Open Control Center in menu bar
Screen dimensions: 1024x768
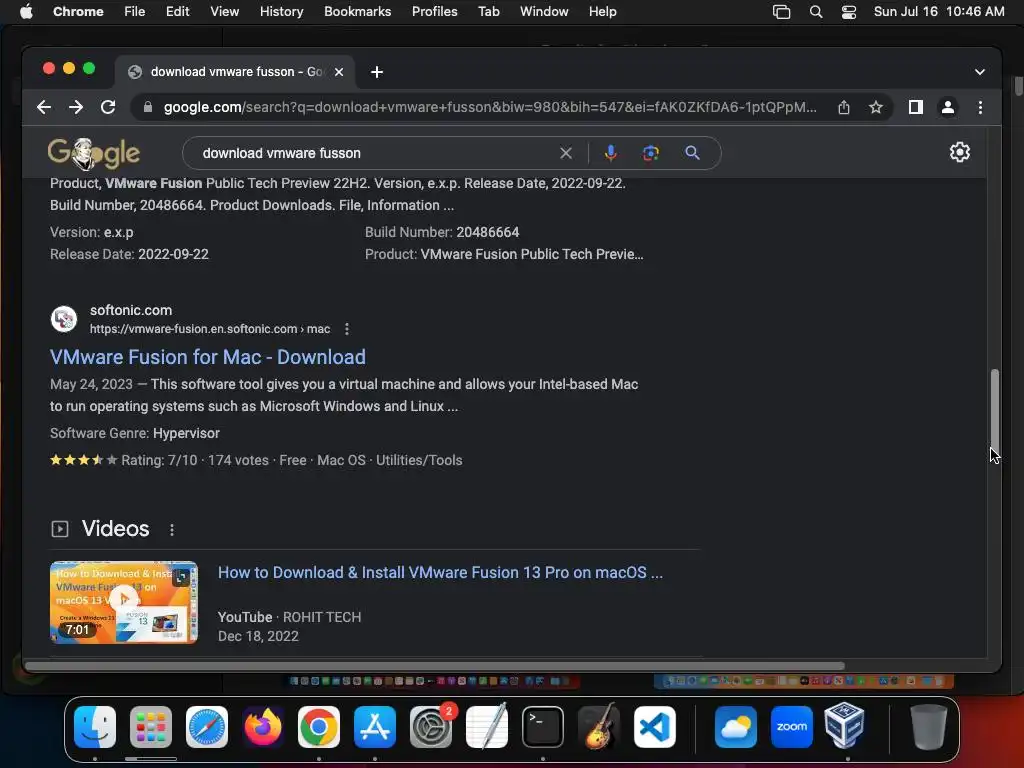click(848, 12)
